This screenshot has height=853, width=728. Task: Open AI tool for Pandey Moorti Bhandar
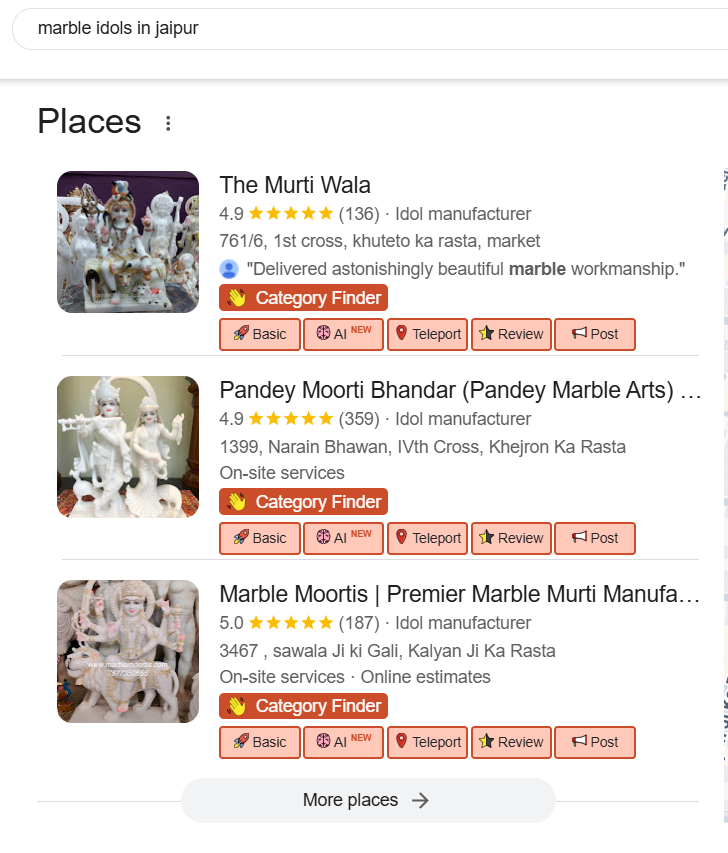[x=343, y=538]
